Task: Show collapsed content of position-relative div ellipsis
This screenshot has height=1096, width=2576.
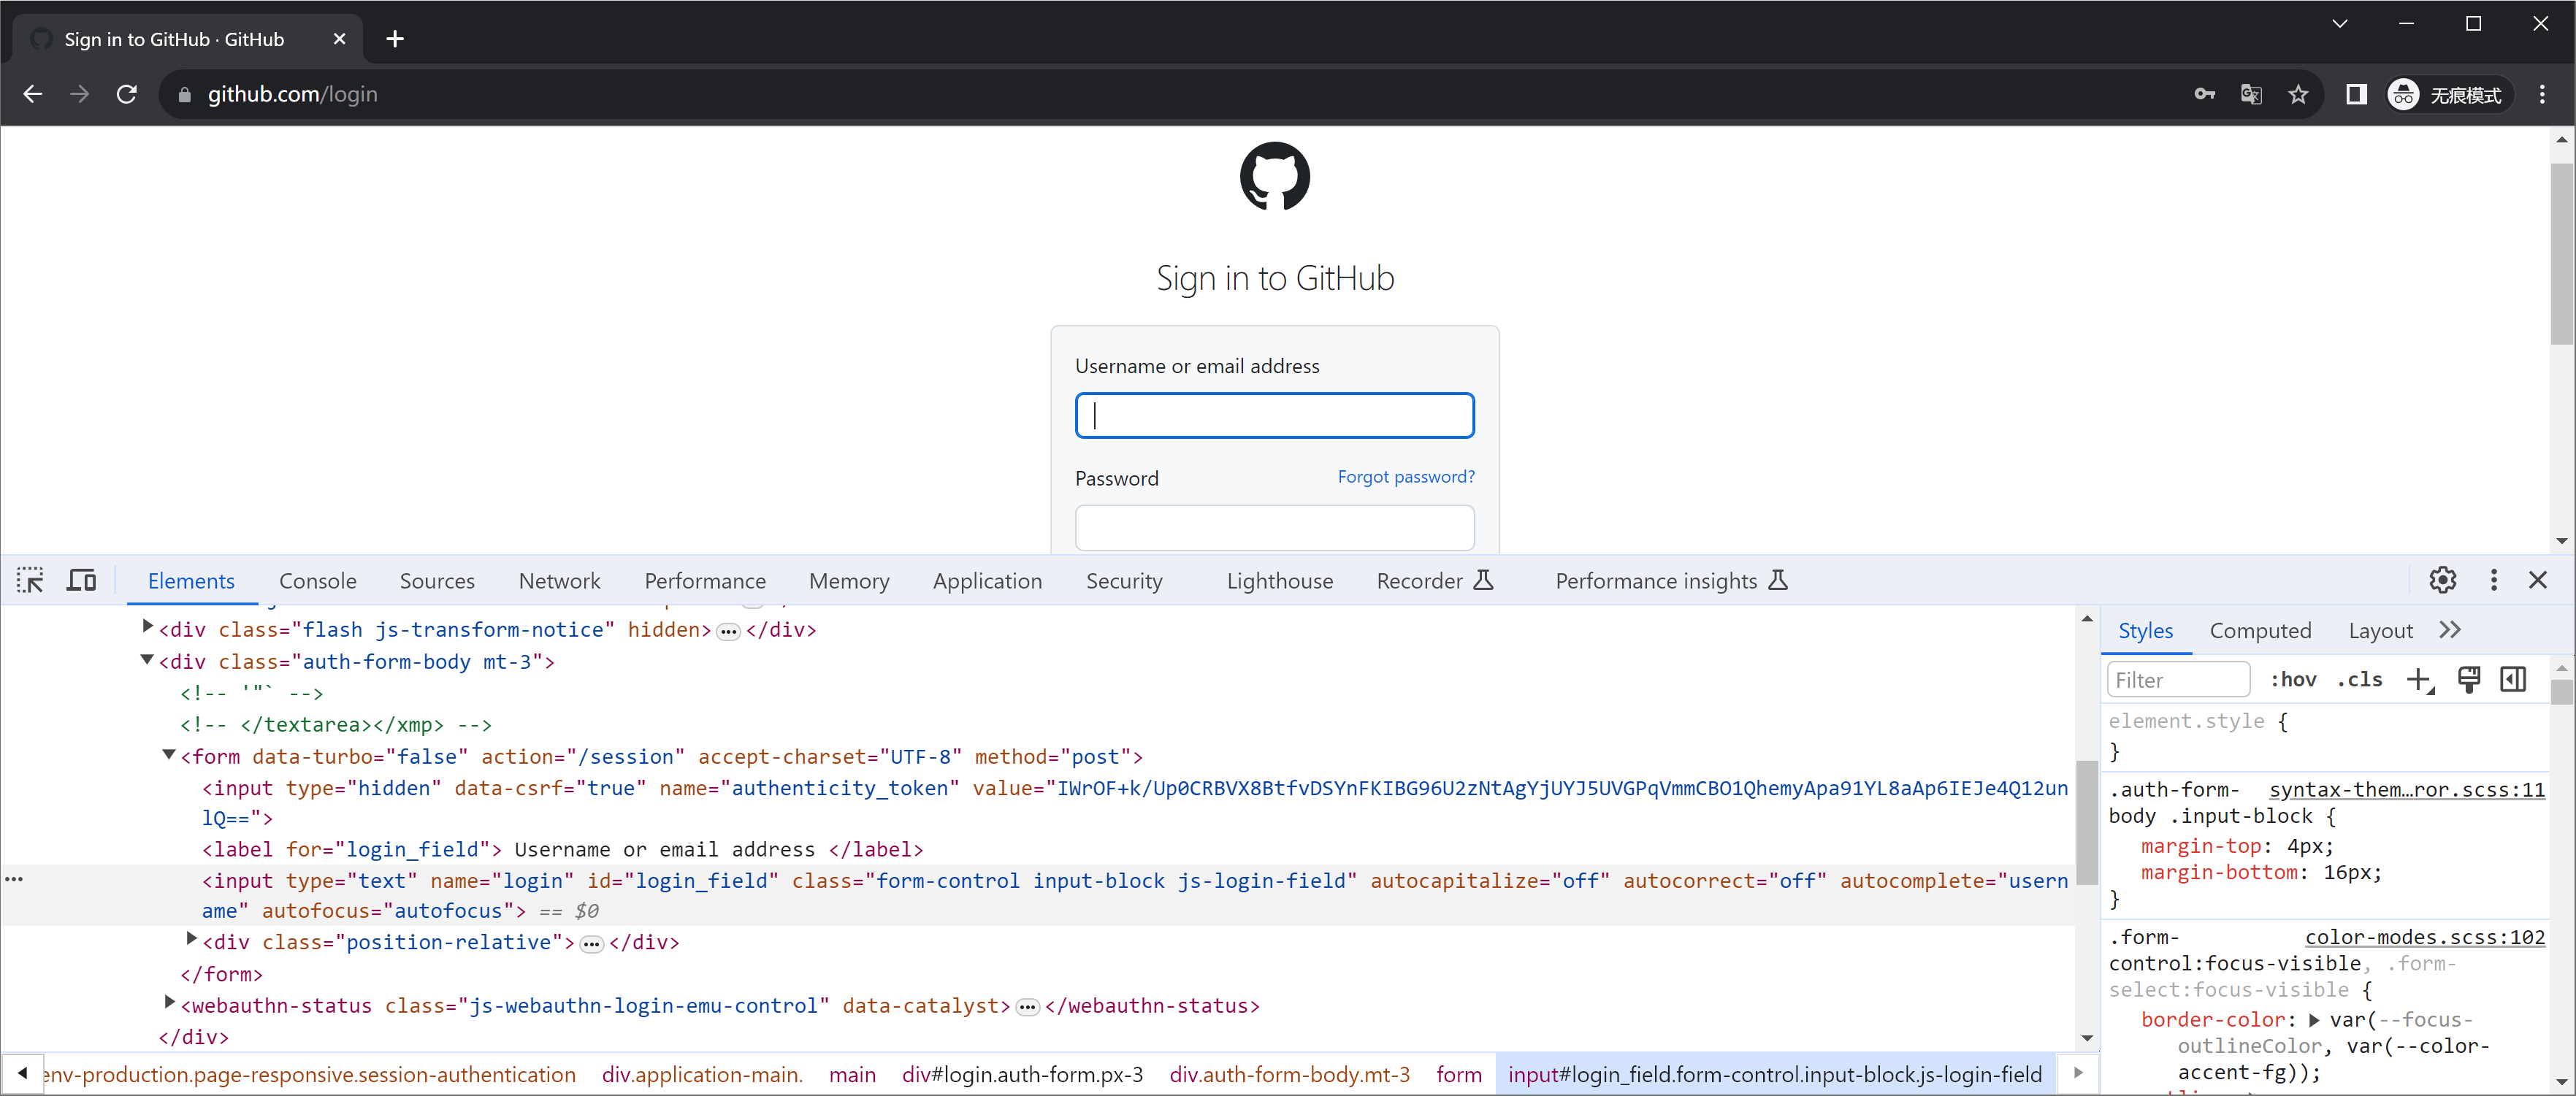Action: (x=592, y=944)
